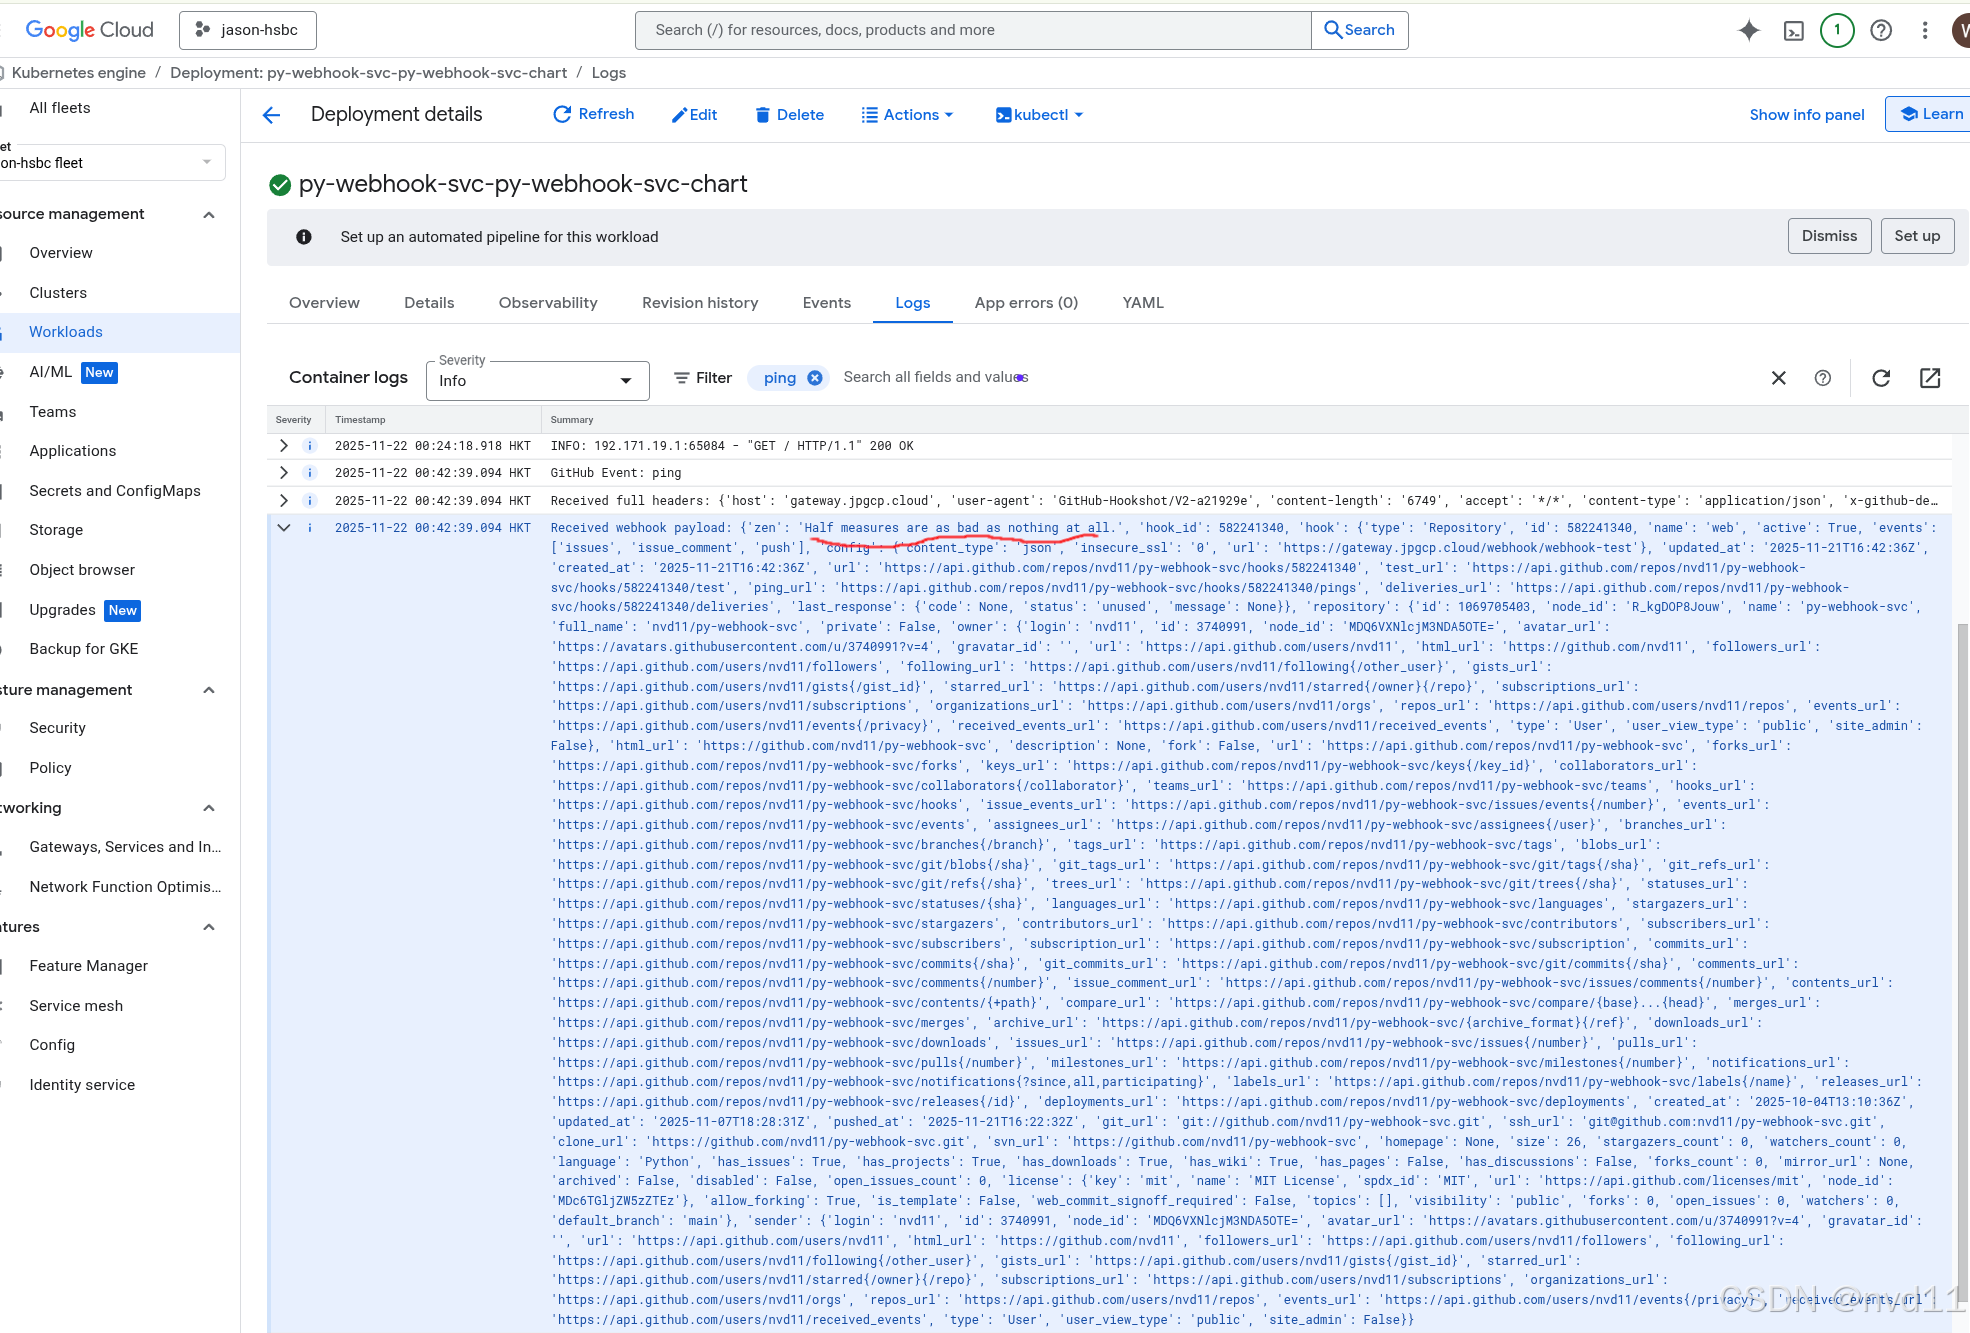Clear log search with the X icon
This screenshot has height=1333, width=1970.
coord(1778,378)
